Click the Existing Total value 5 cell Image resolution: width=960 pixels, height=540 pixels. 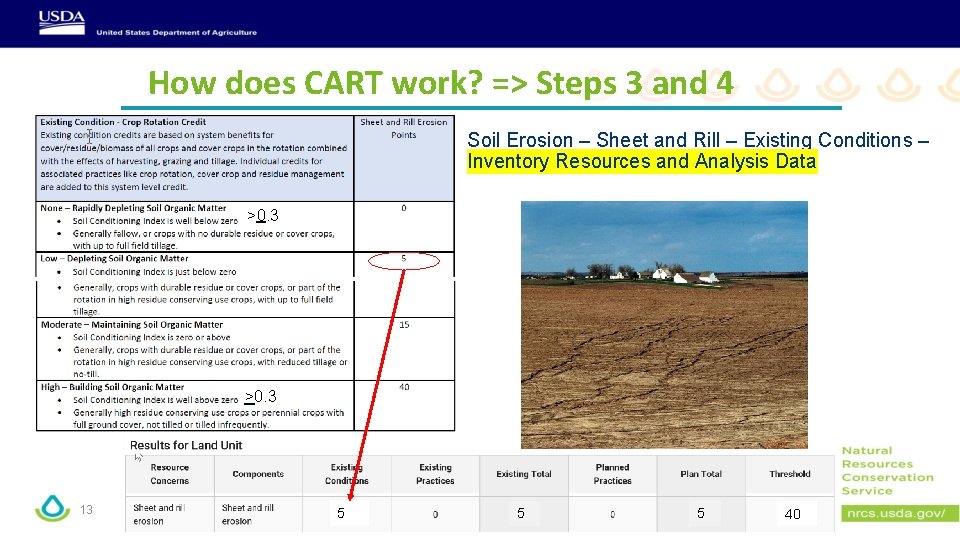[523, 514]
